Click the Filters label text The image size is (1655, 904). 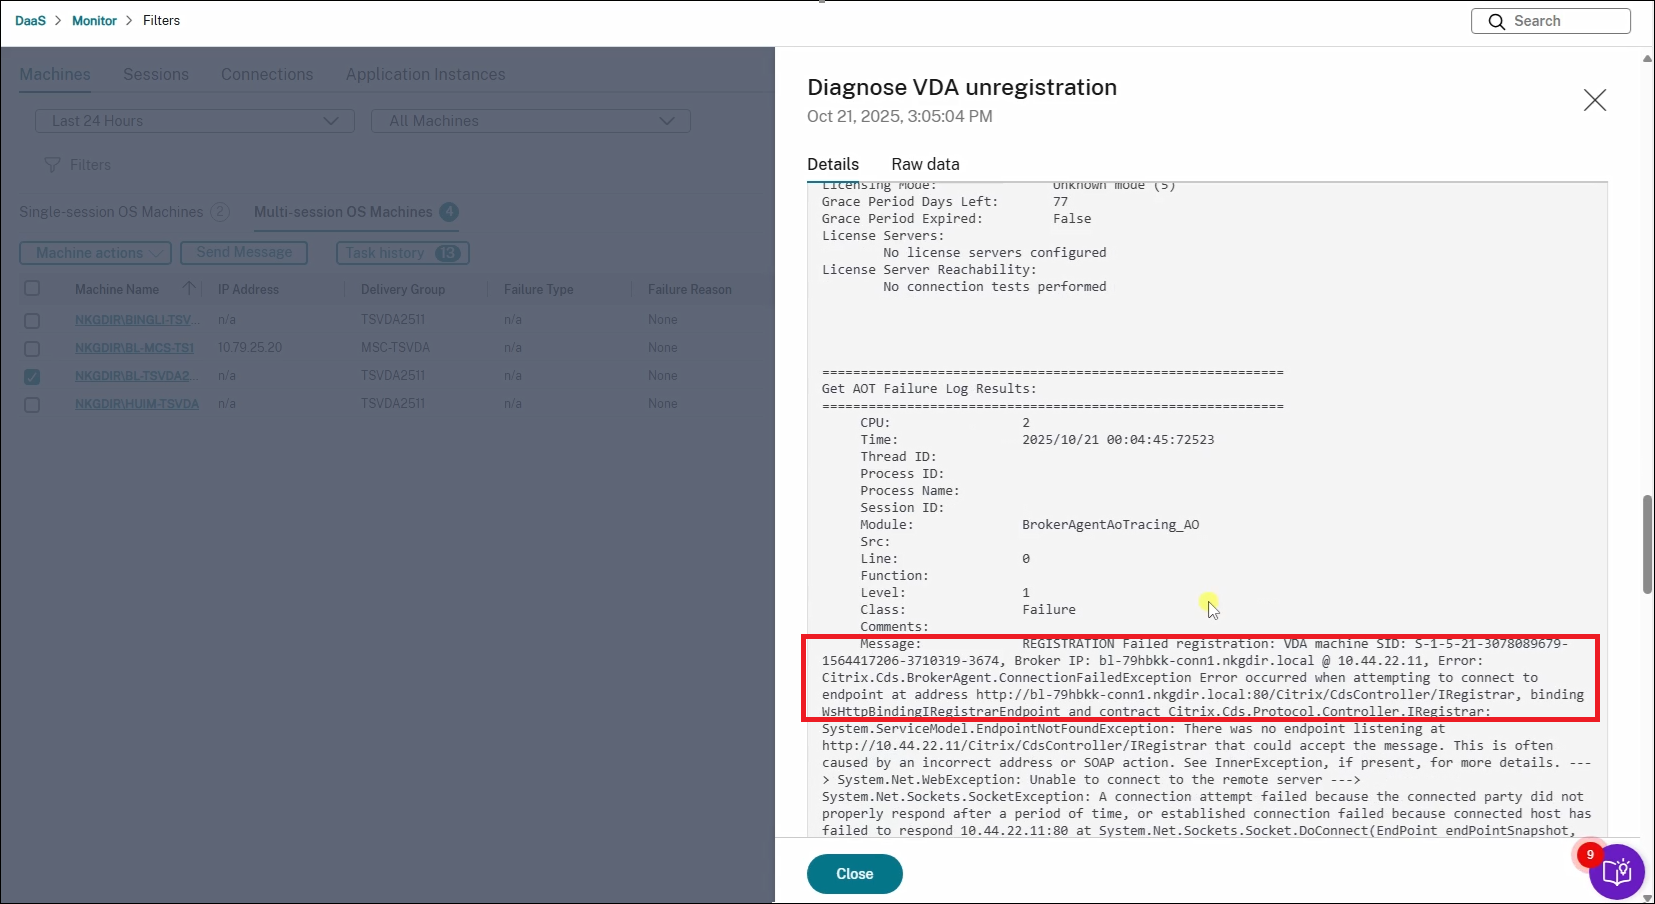click(x=90, y=165)
